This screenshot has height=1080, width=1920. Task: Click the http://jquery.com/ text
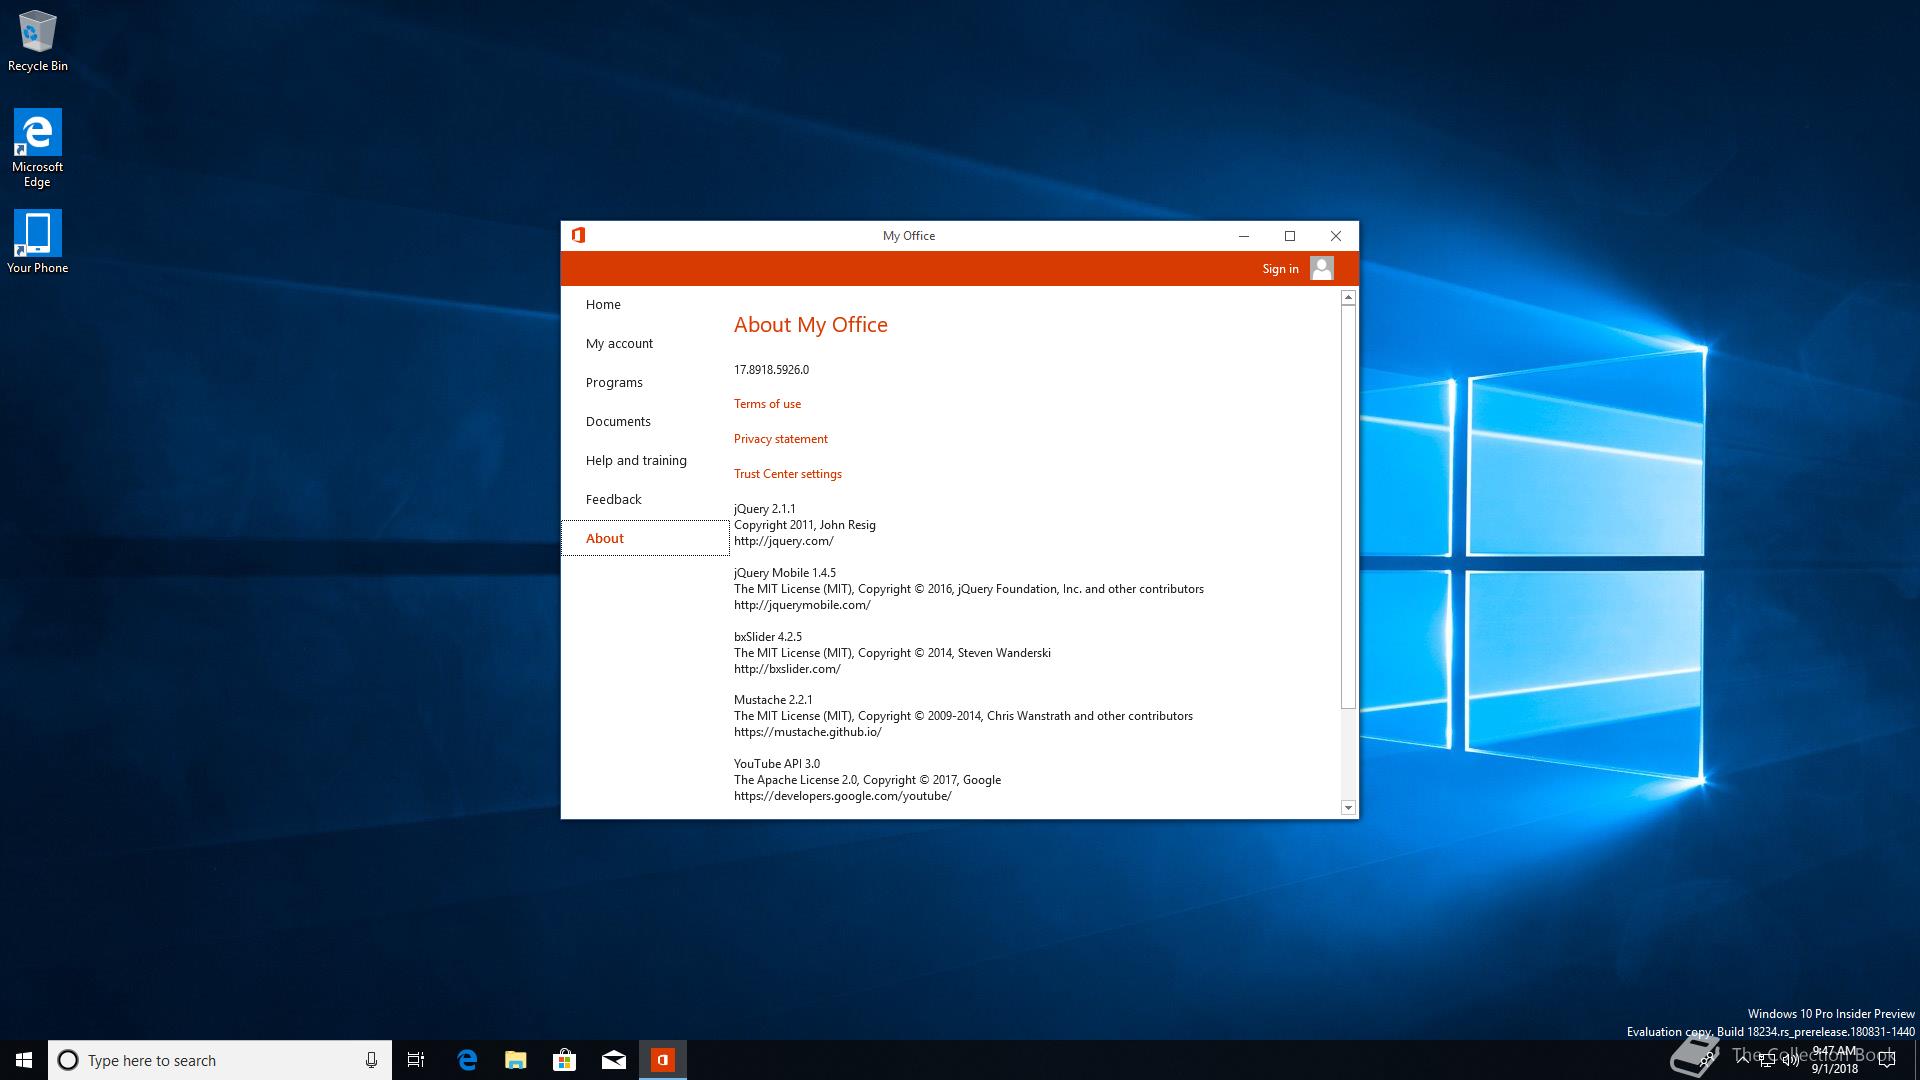[x=783, y=541]
